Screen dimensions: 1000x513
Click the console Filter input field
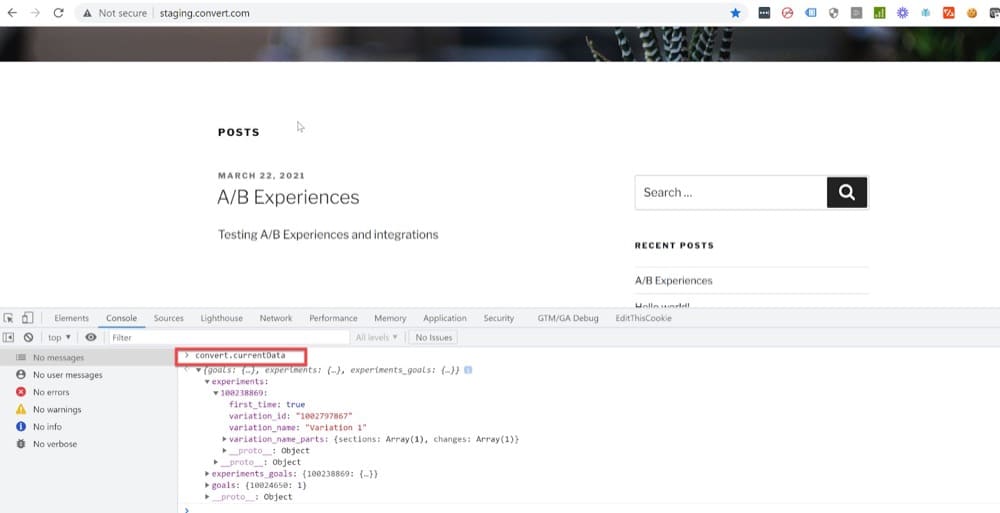228,338
